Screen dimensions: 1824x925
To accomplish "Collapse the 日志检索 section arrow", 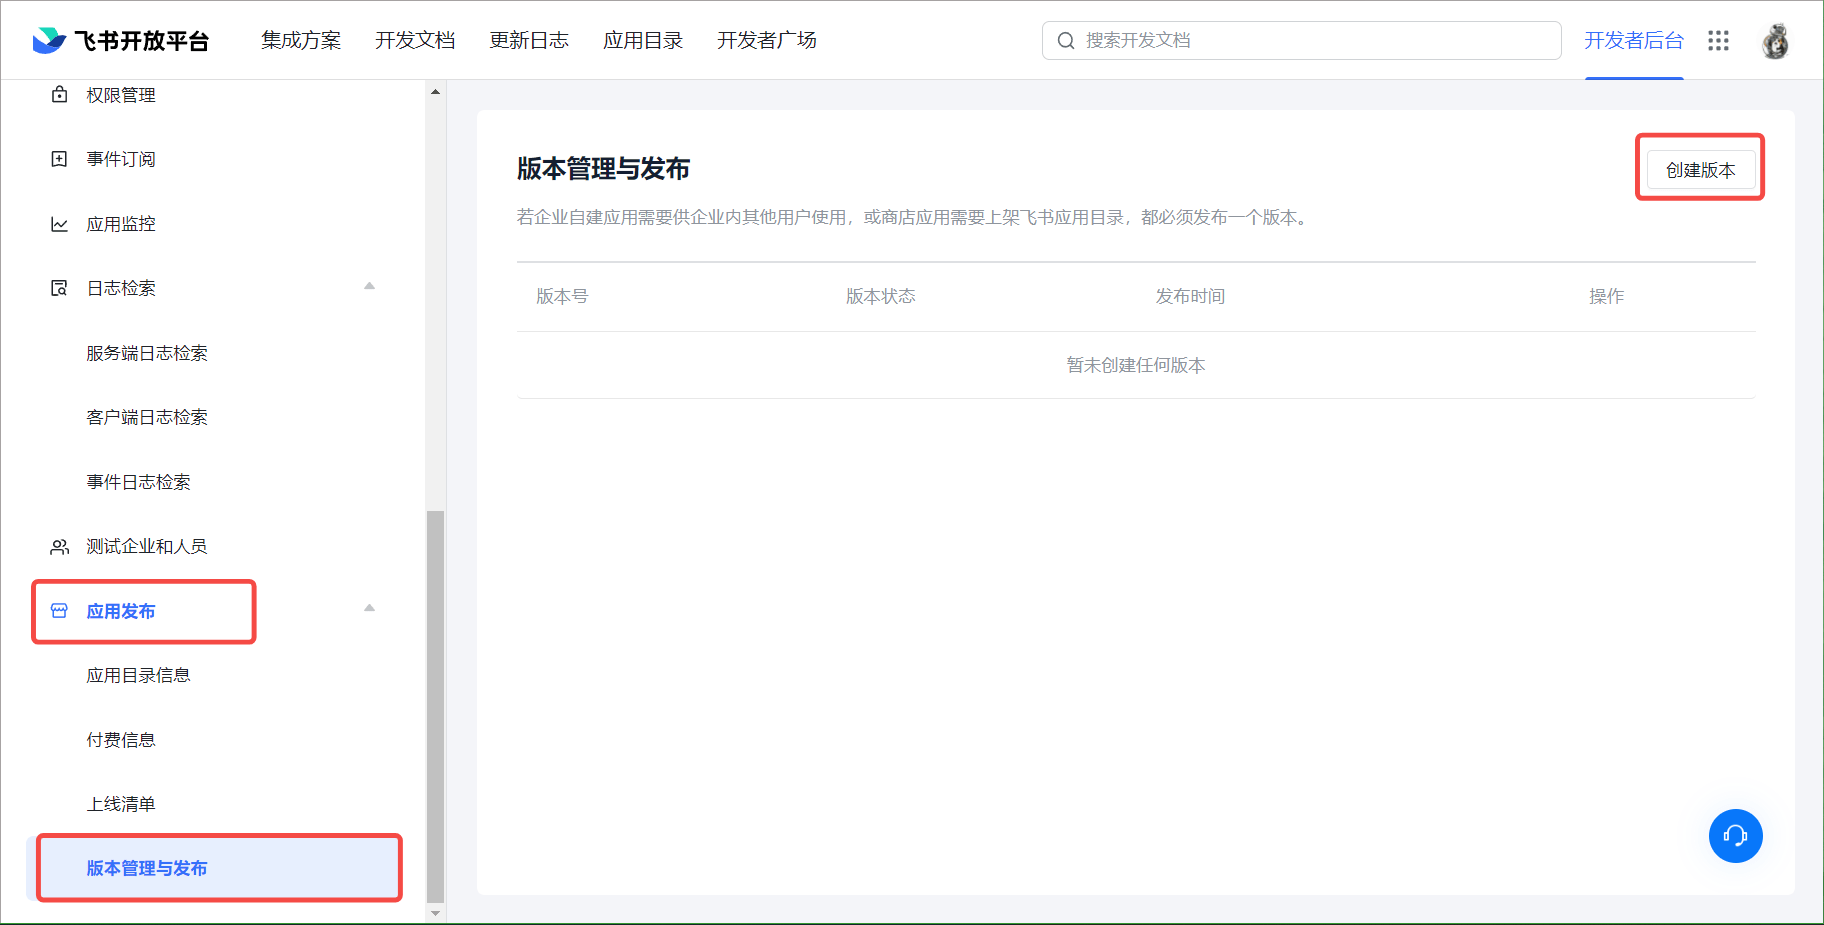I will (x=369, y=287).
